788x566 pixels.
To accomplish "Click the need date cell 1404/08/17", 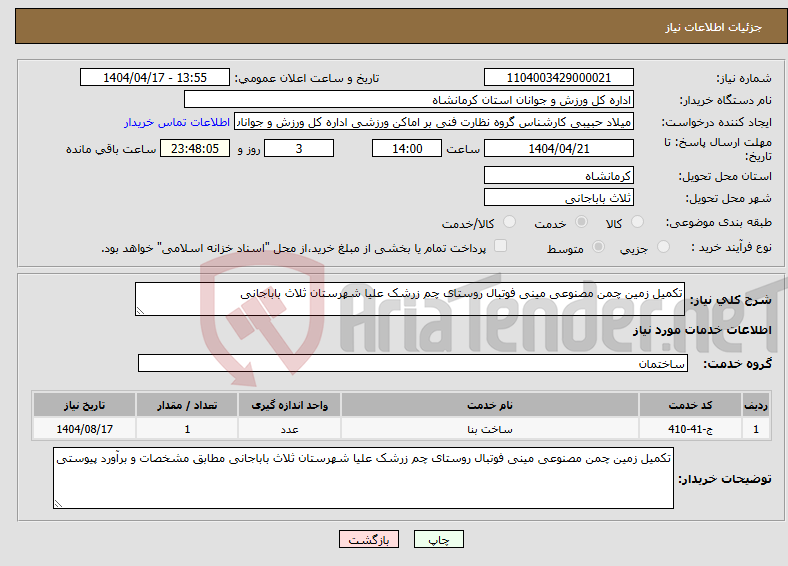I will 84,429.
